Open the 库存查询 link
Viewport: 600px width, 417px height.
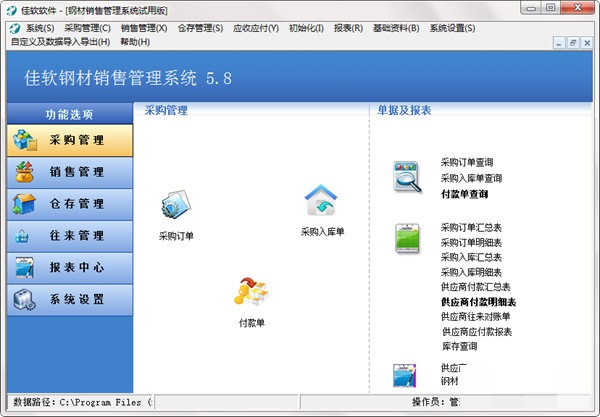pos(460,347)
